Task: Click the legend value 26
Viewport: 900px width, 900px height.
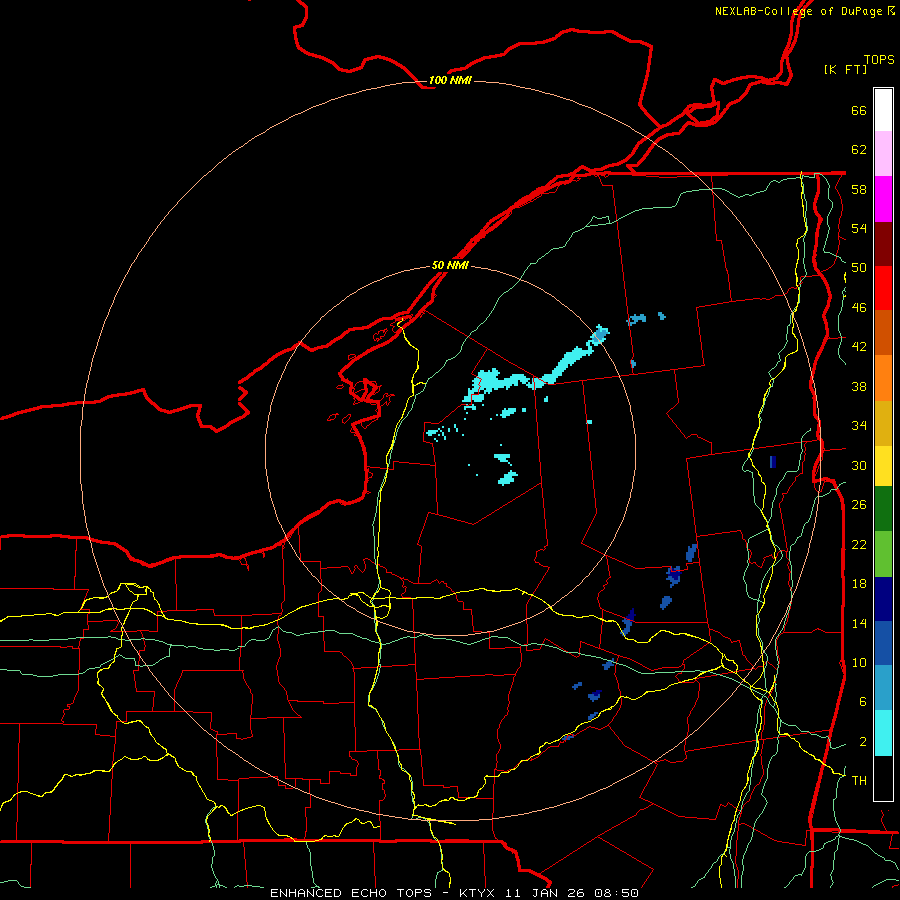Action: pos(859,505)
